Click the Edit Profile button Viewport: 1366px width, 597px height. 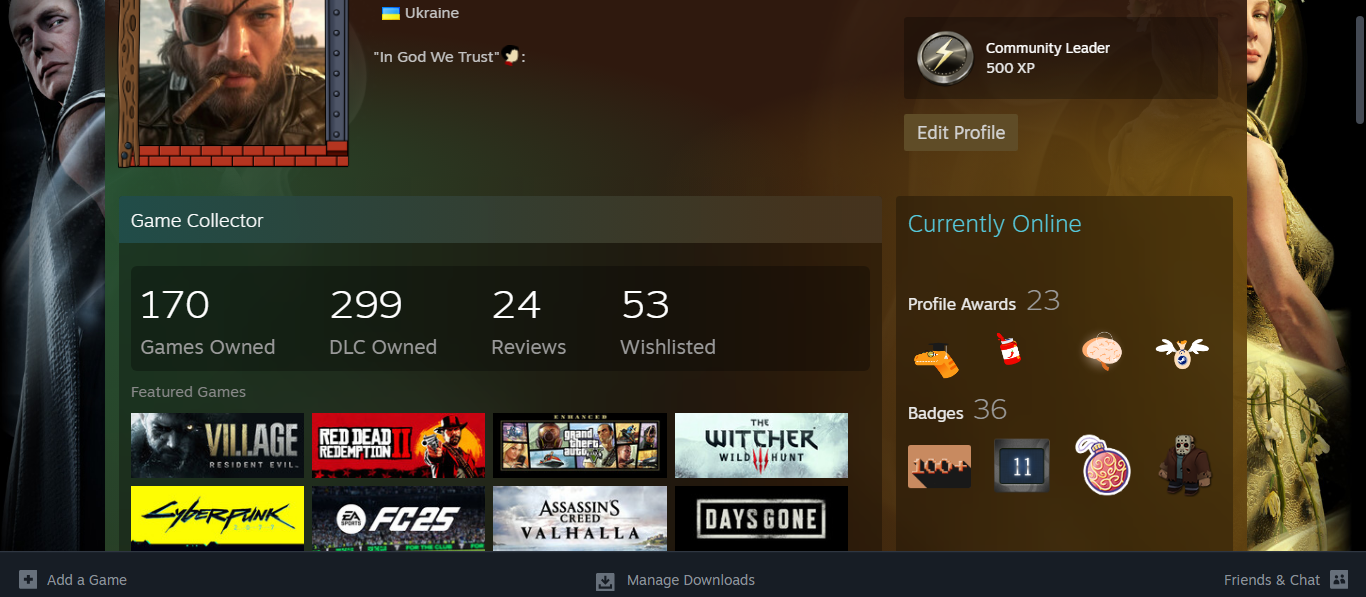[x=961, y=133]
